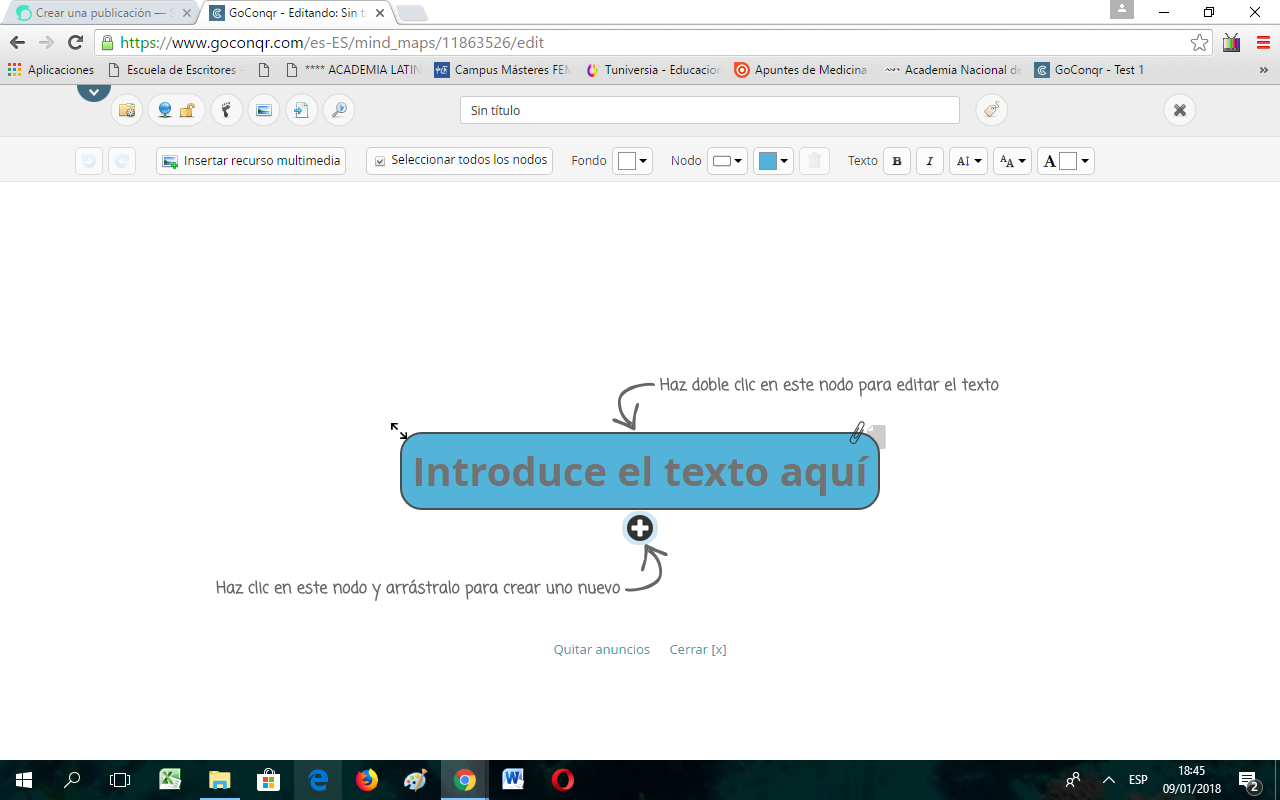The height and width of the screenshot is (800, 1280).
Task: Click the document export arrow icon
Action: (x=302, y=110)
